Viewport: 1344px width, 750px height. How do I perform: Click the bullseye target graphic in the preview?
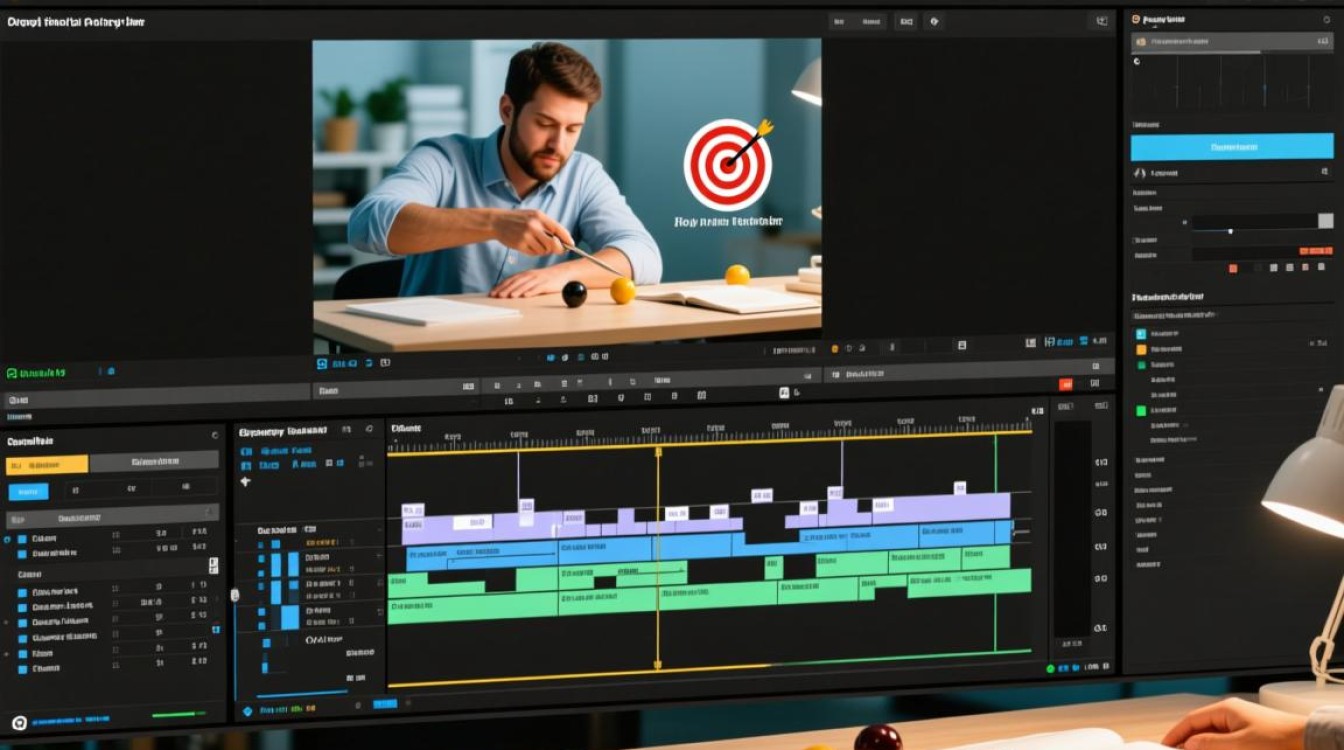pyautogui.click(x=727, y=164)
